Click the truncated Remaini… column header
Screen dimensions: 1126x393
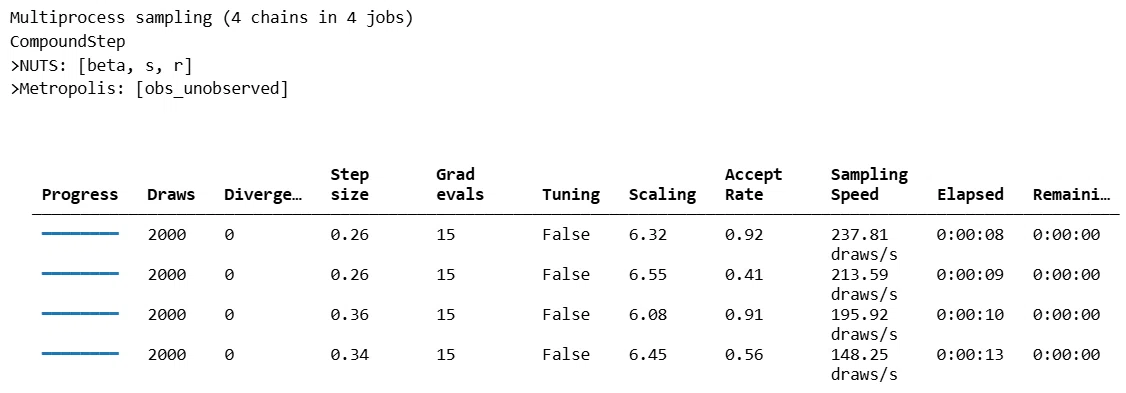tap(1071, 195)
